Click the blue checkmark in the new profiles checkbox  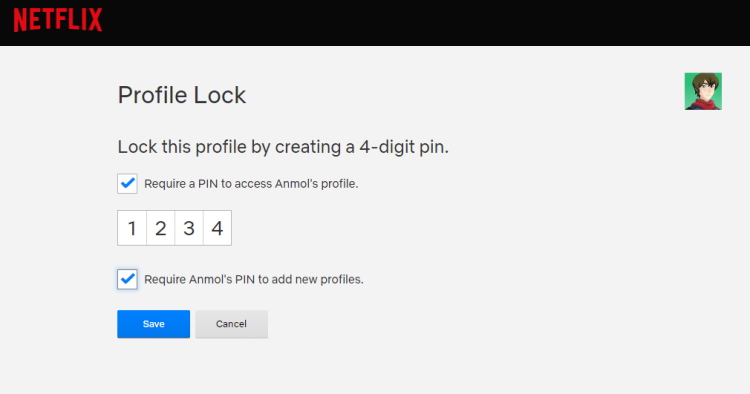(127, 279)
